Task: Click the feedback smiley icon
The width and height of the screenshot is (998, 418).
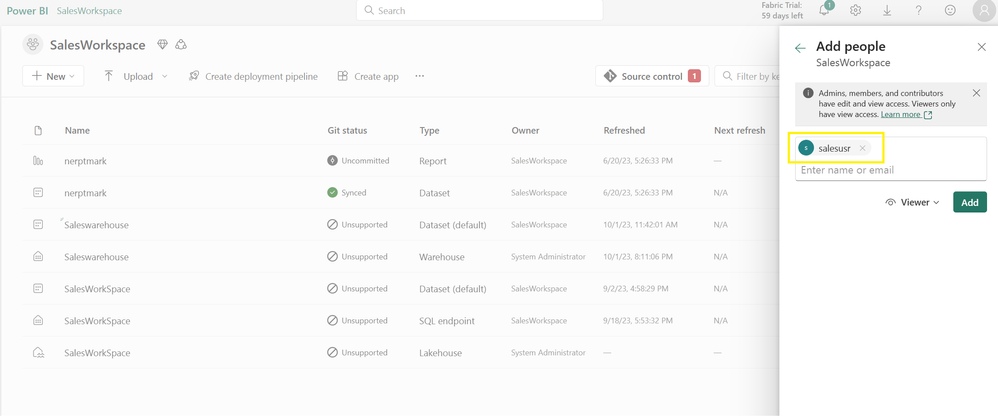Action: pyautogui.click(x=950, y=10)
